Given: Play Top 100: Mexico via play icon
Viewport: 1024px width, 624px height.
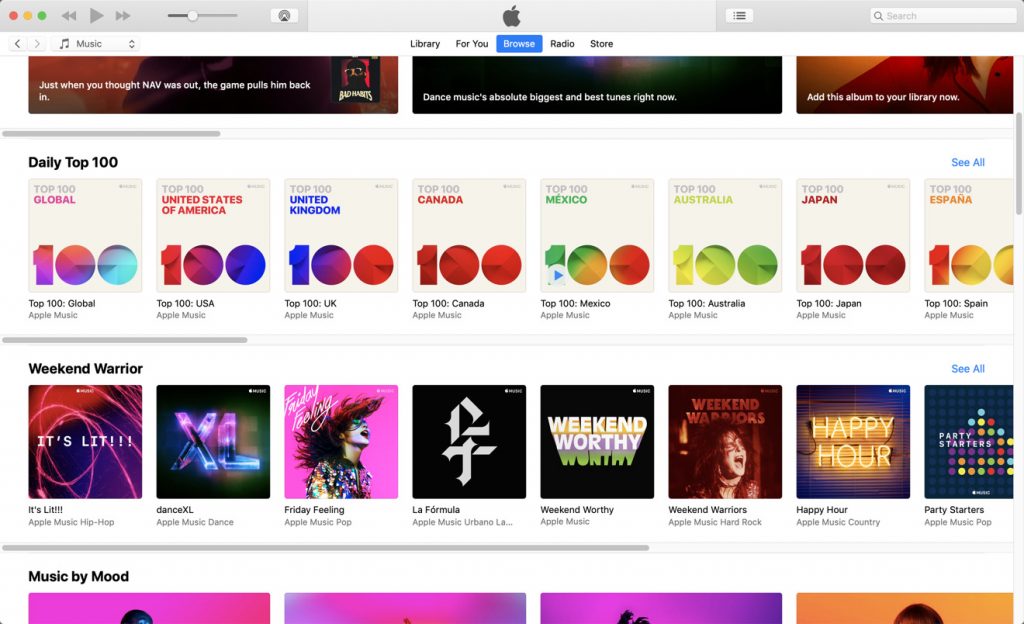Looking at the screenshot, I should click(557, 275).
